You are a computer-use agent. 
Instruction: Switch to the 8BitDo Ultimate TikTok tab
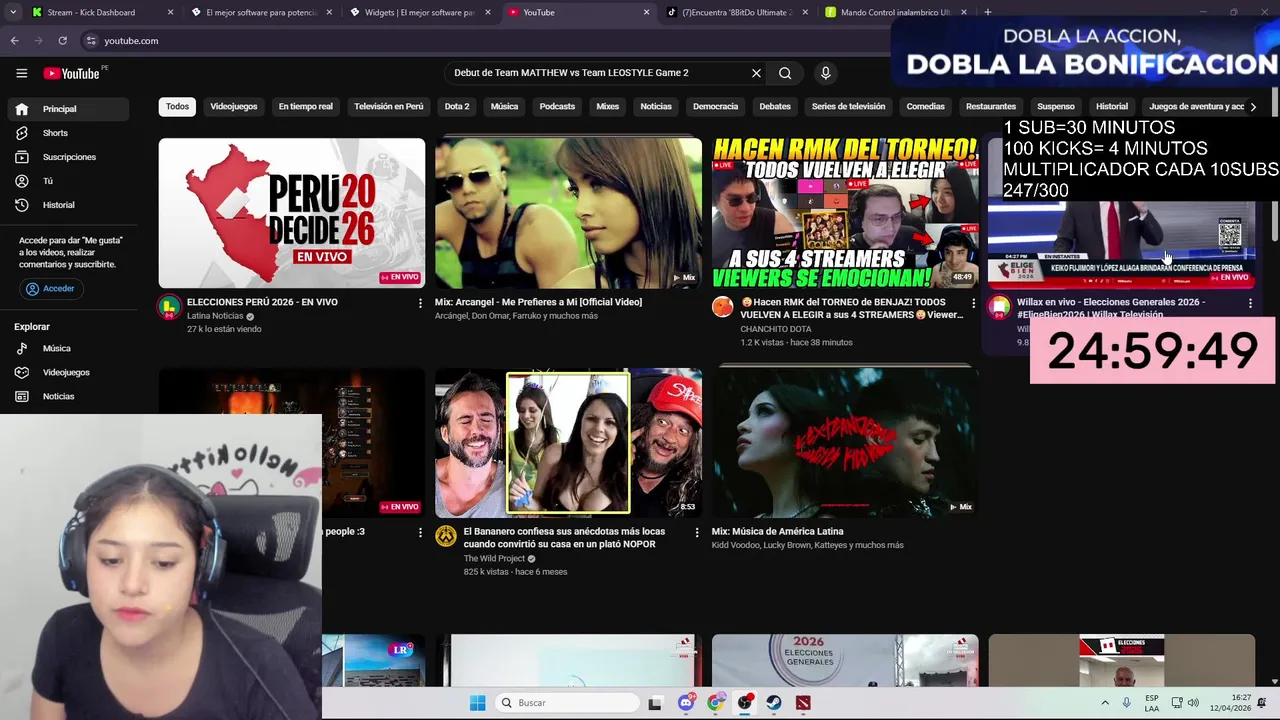coord(737,12)
